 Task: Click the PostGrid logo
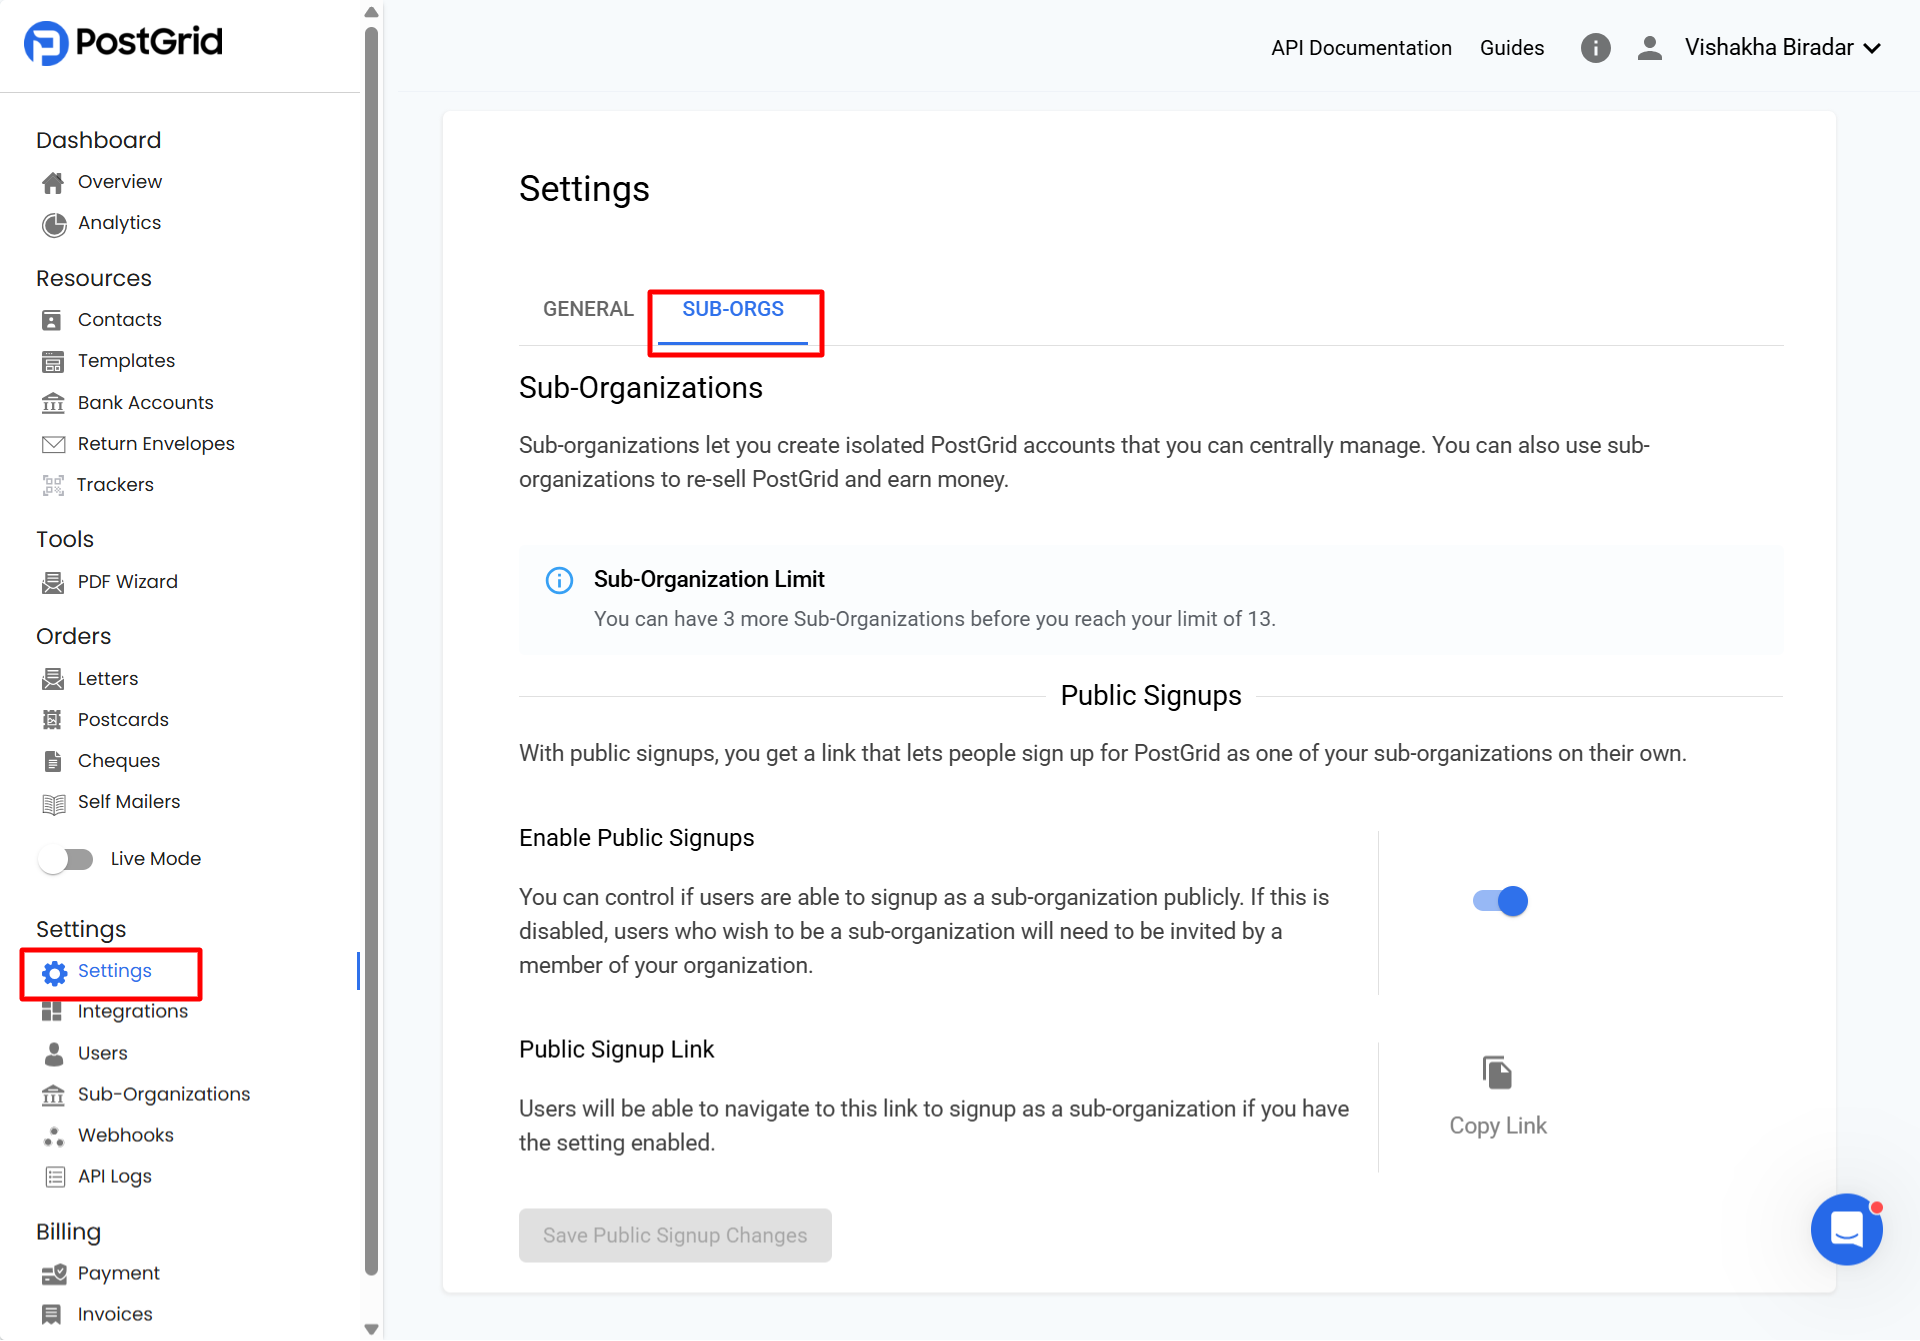123,42
